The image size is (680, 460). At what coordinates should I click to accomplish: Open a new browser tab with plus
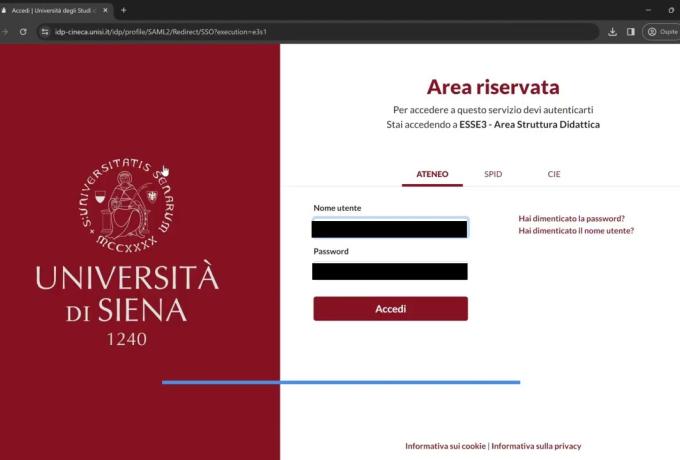point(124,10)
